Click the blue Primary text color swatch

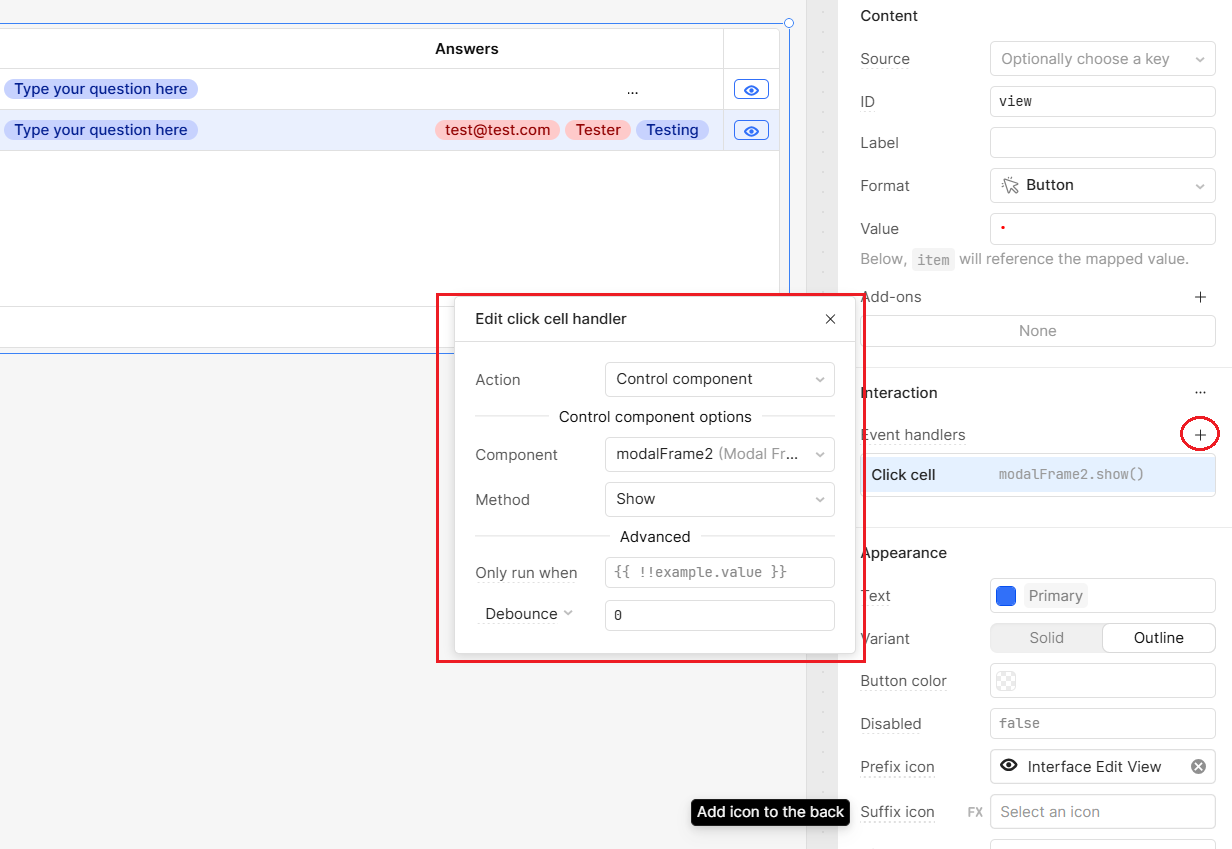[x=1006, y=596]
